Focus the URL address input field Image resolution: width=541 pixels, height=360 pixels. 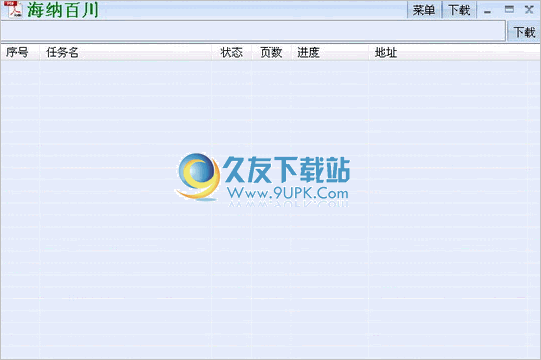click(253, 31)
